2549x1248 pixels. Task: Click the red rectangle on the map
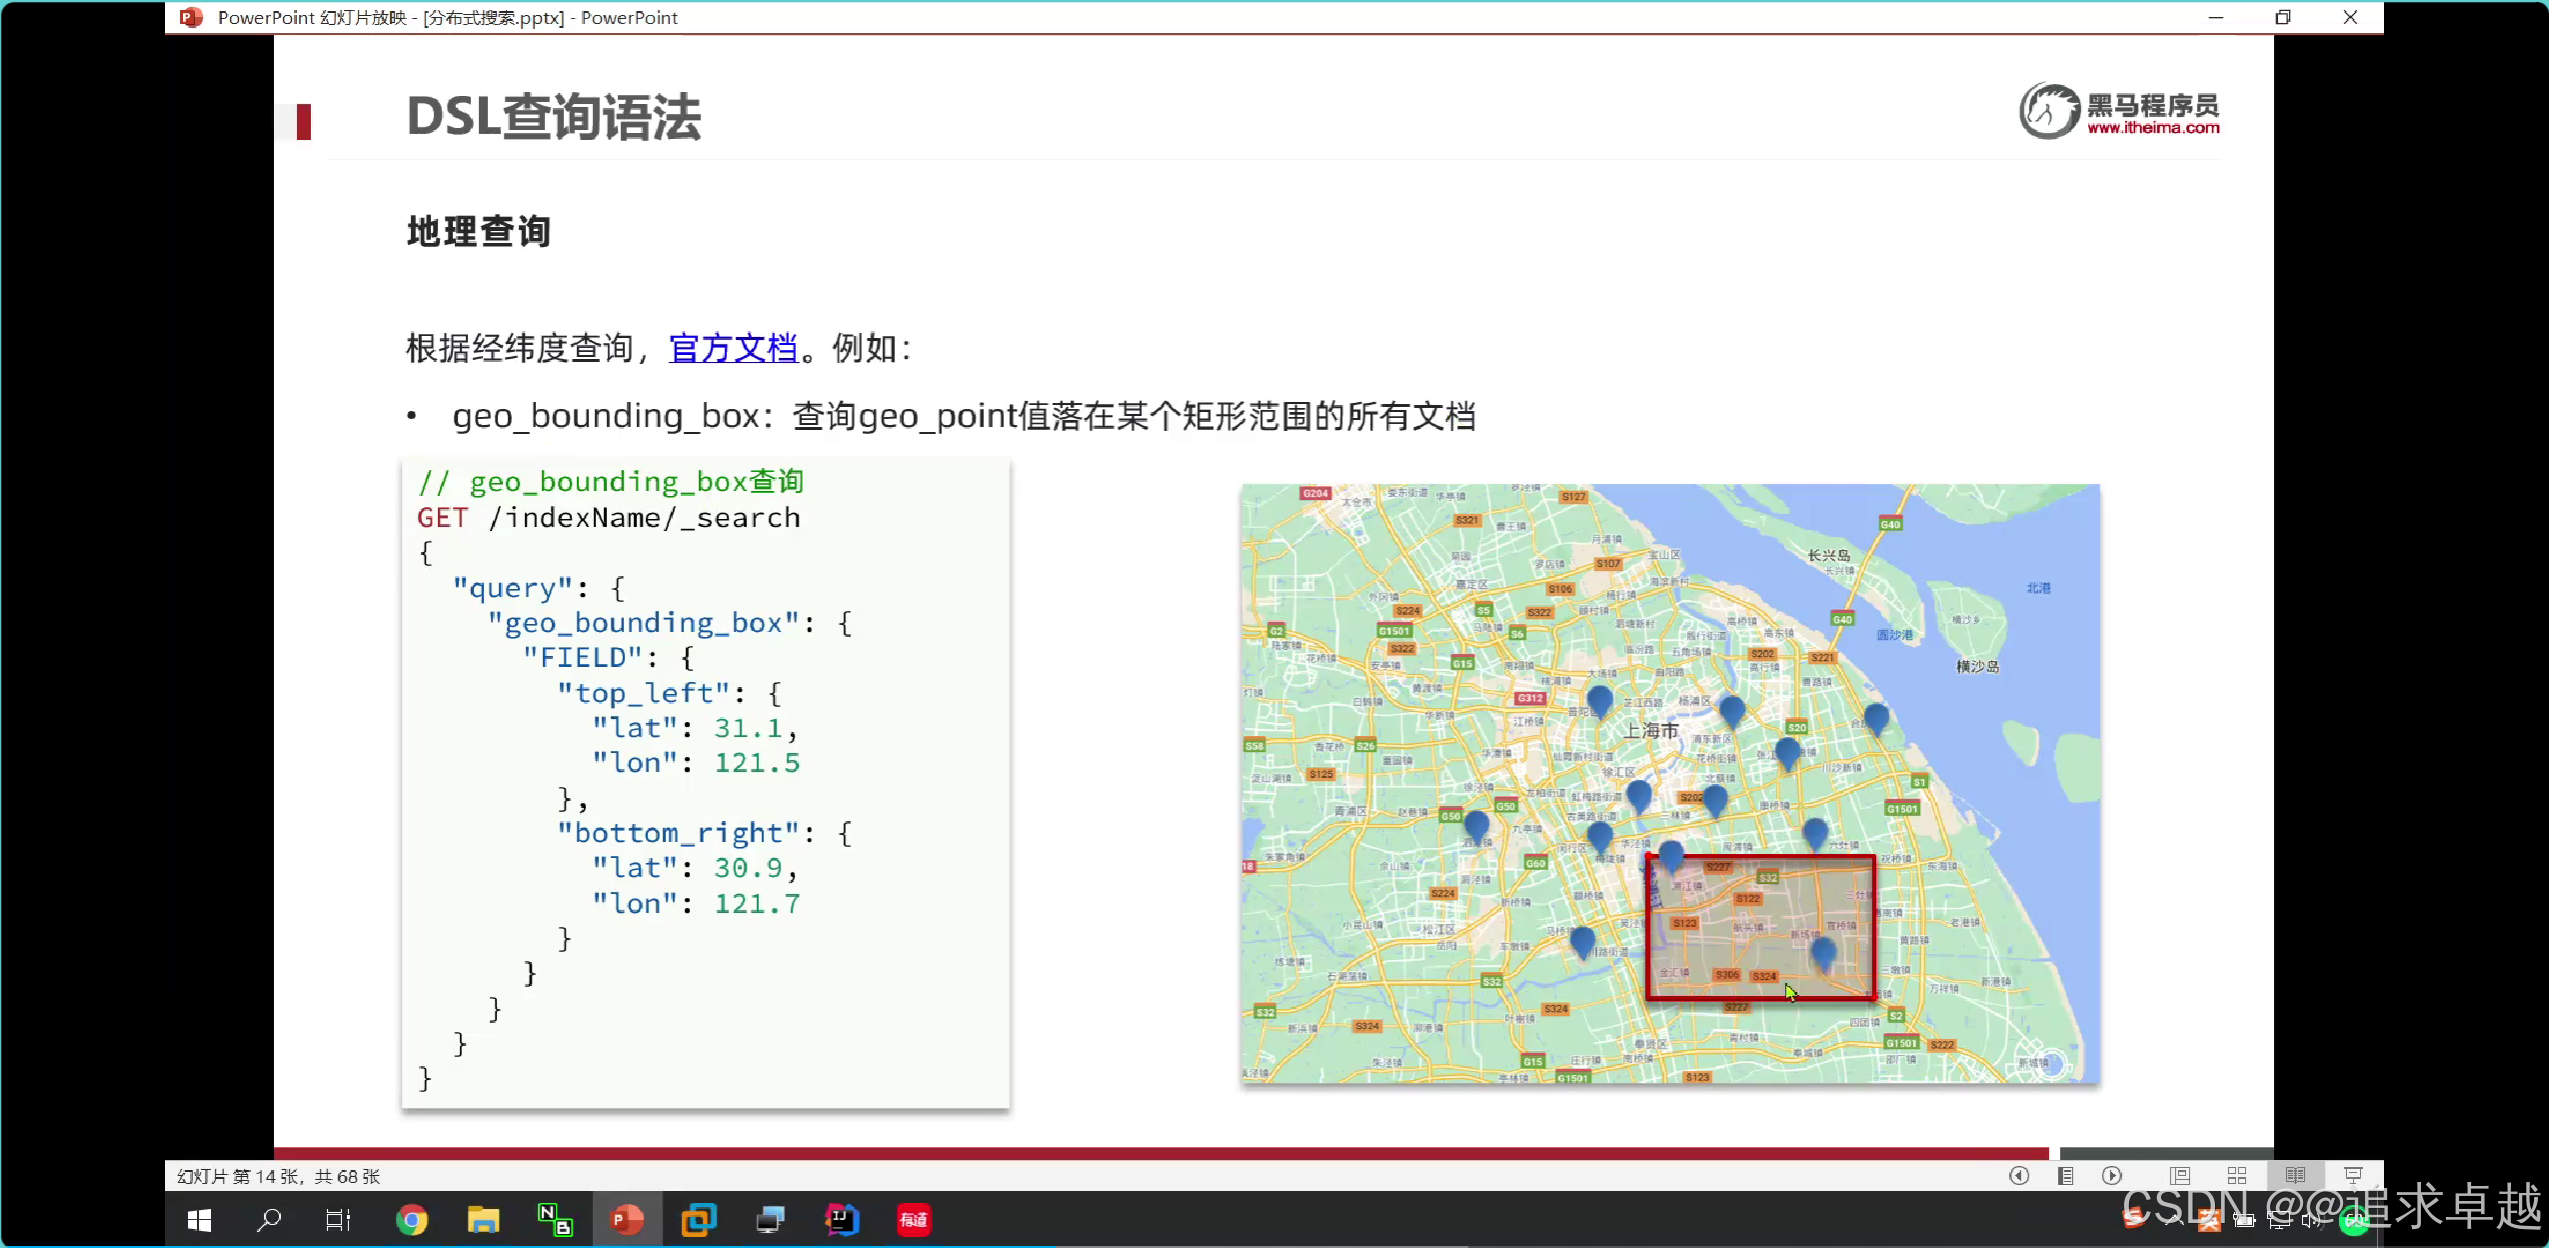point(1760,927)
